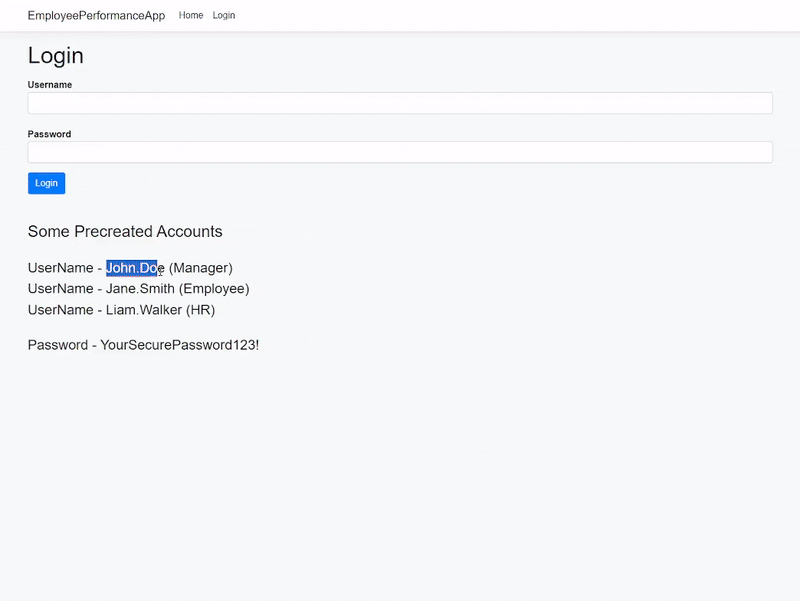Select the Login navbar link
800x601 pixels.
[224, 15]
